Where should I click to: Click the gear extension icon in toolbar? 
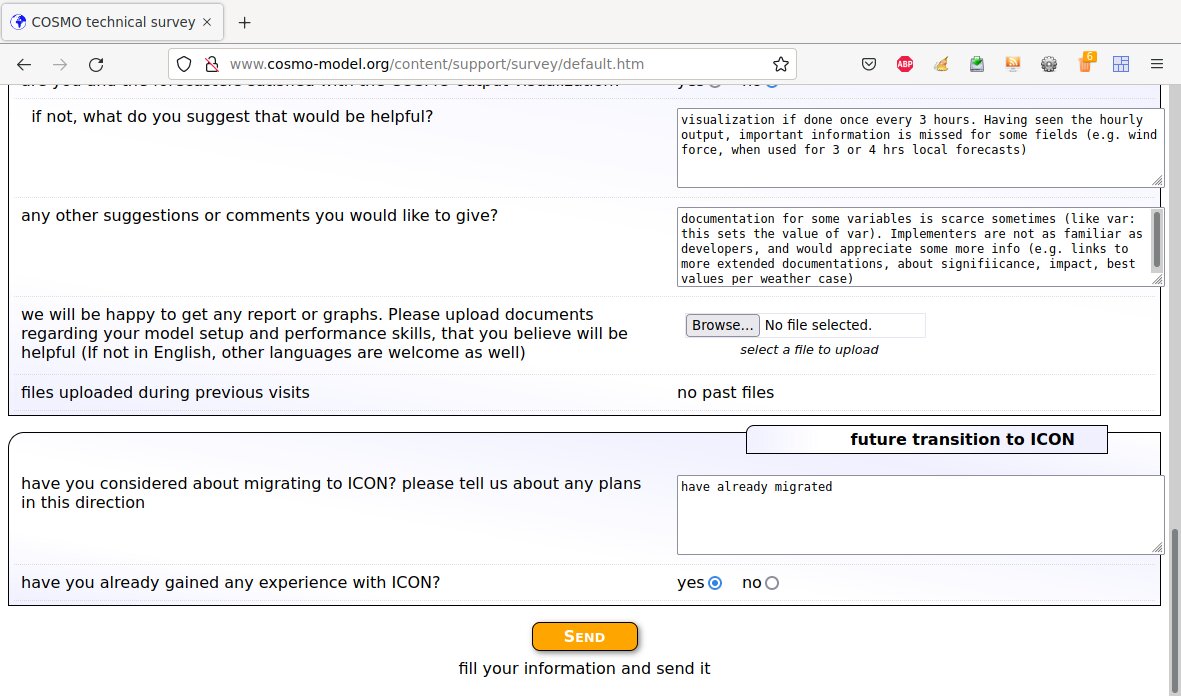[1049, 64]
